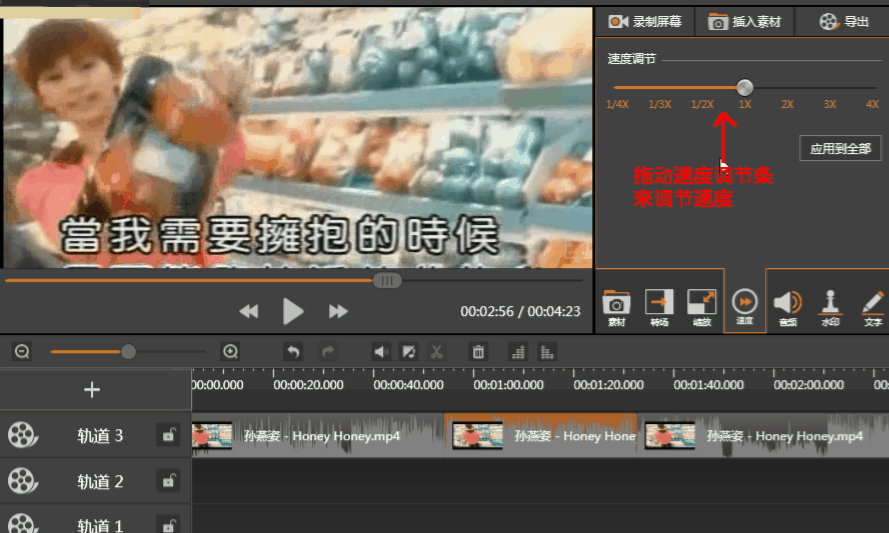Zoom in the timeline with the plus magnifier
This screenshot has width=889, height=533.
coord(230,352)
